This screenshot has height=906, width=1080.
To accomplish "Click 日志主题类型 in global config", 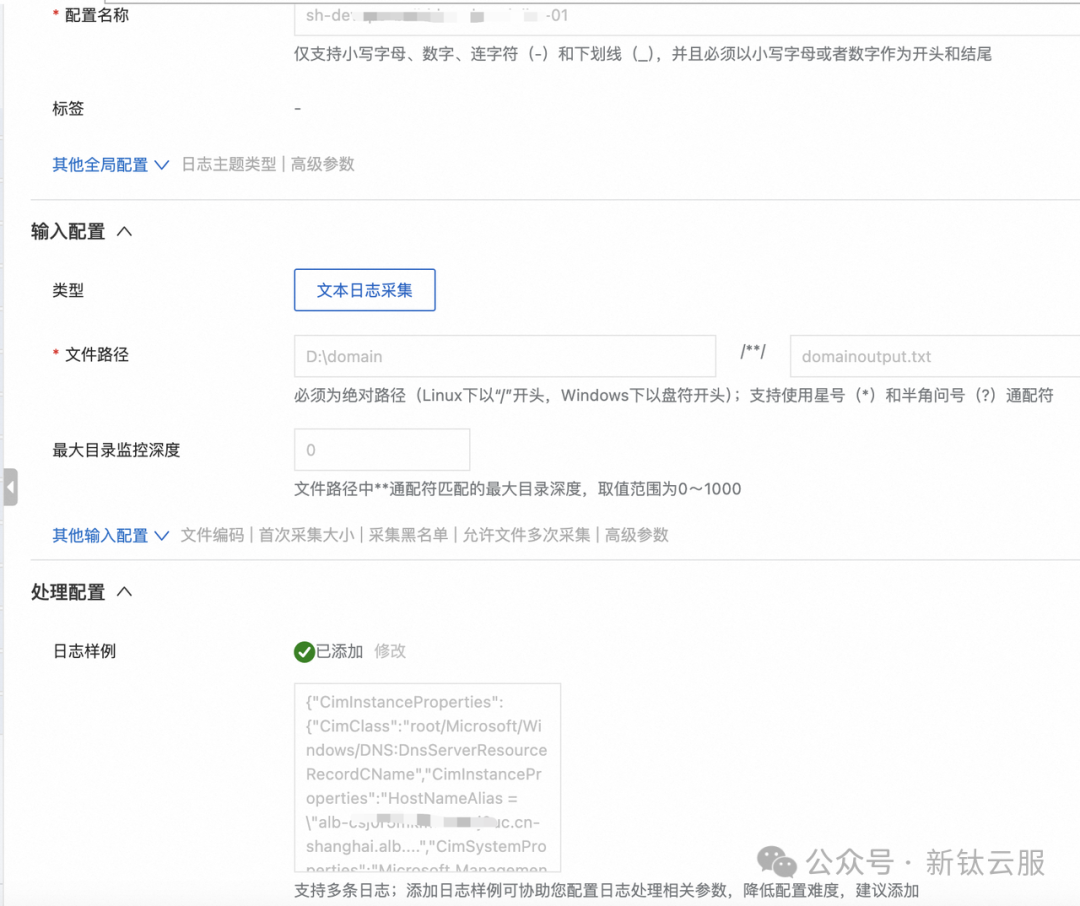I will tap(229, 165).
